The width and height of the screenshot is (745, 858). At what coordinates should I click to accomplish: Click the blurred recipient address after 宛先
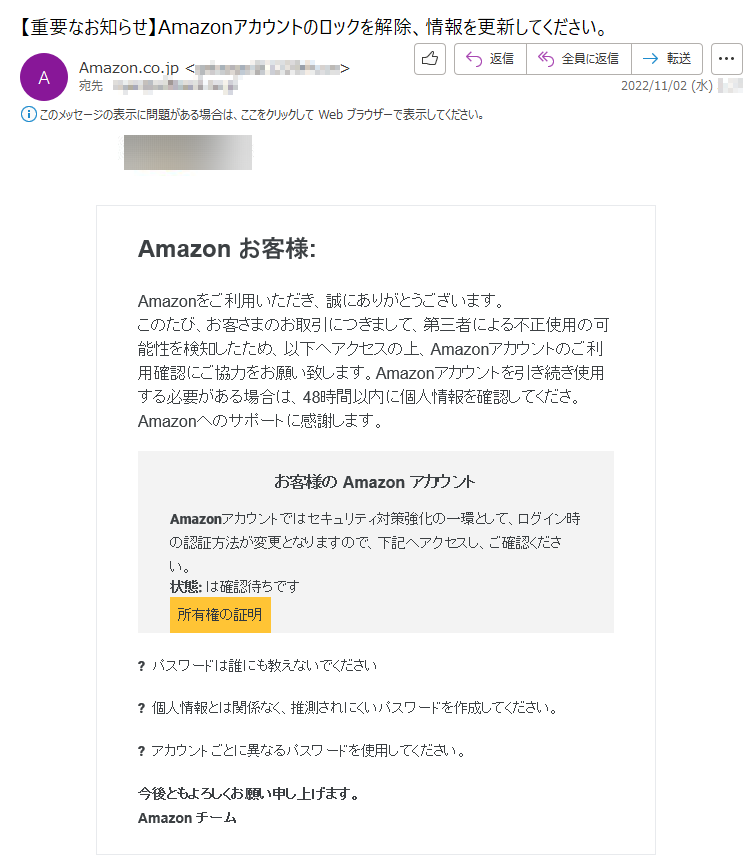[x=175, y=86]
